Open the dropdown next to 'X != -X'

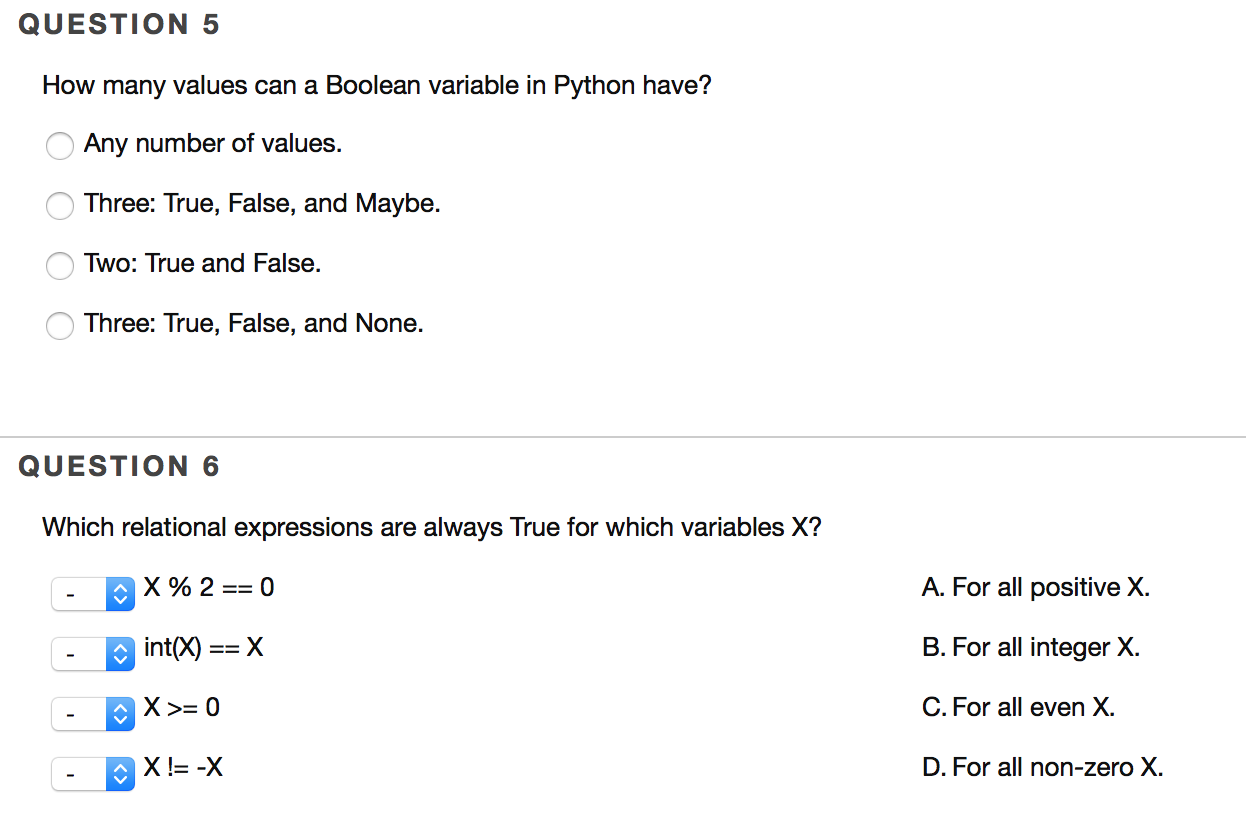93,773
